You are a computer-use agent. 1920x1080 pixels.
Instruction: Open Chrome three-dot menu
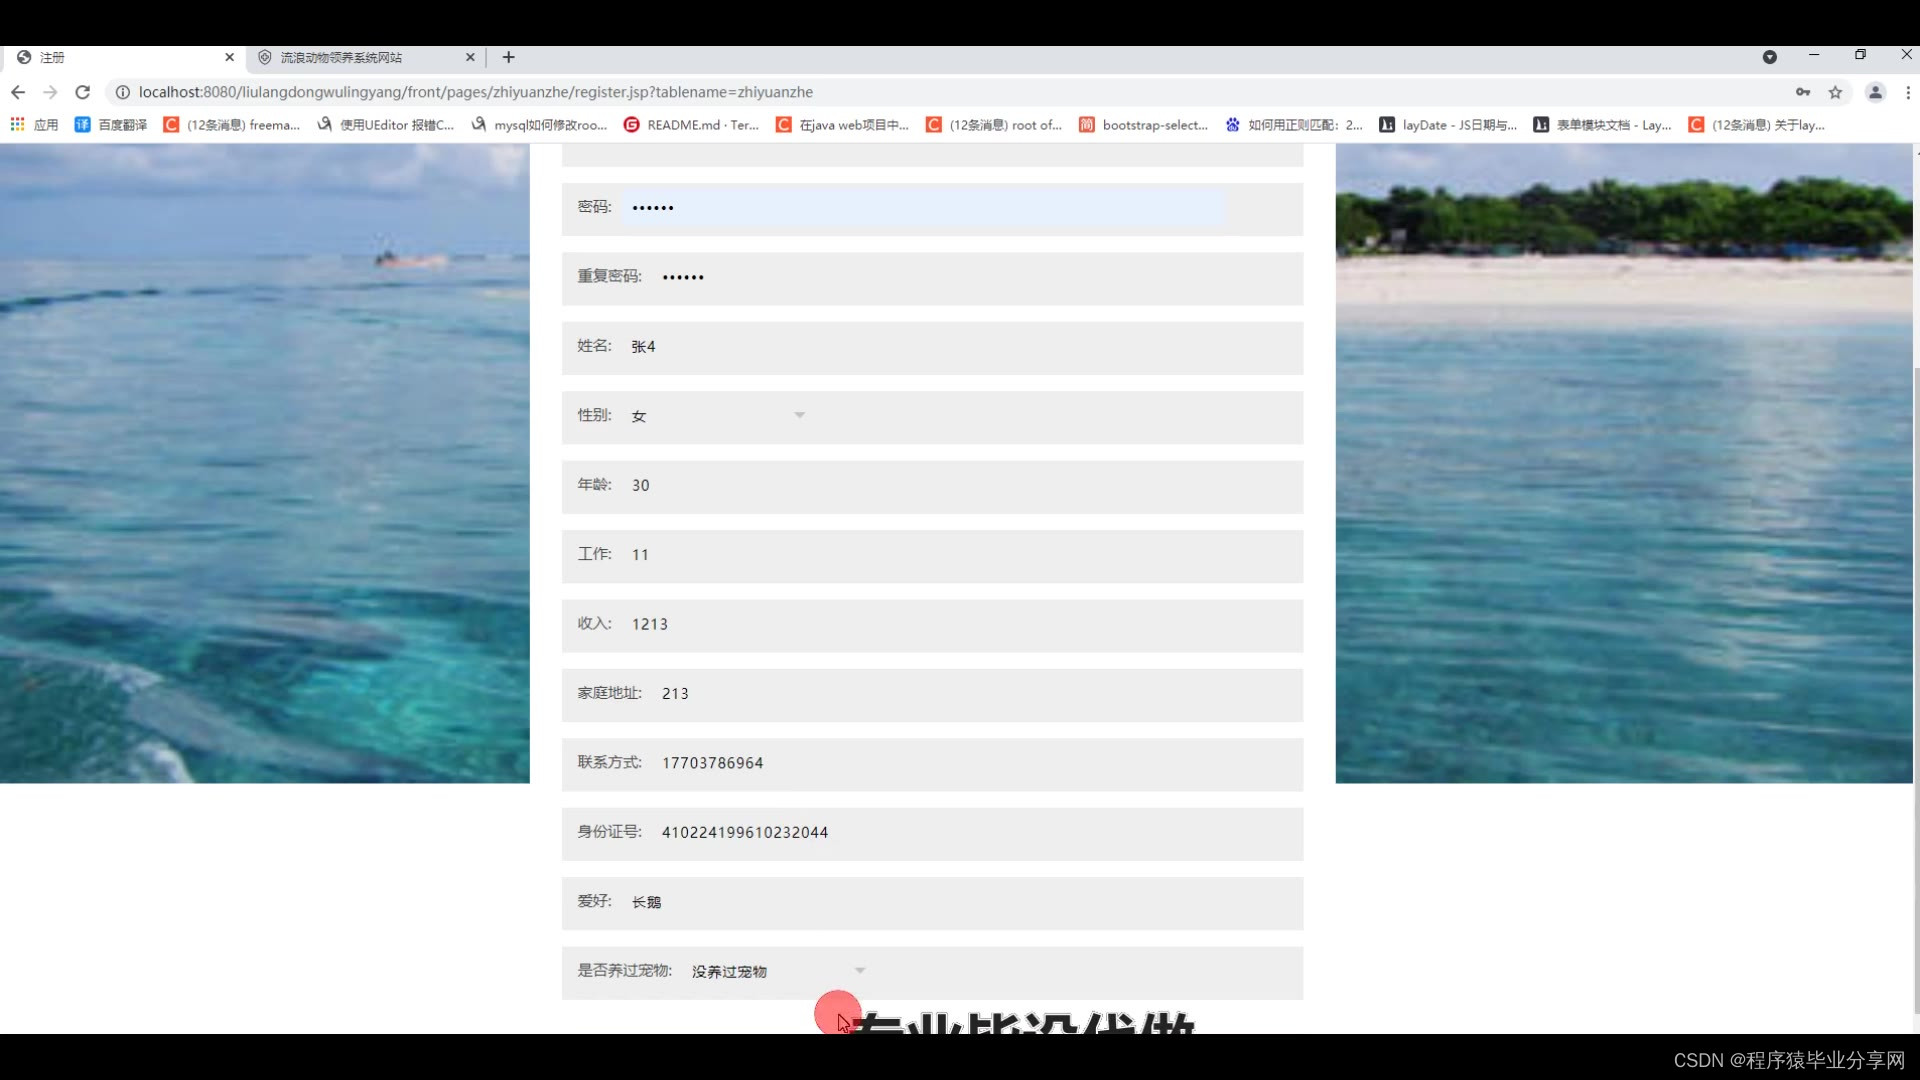click(1908, 92)
